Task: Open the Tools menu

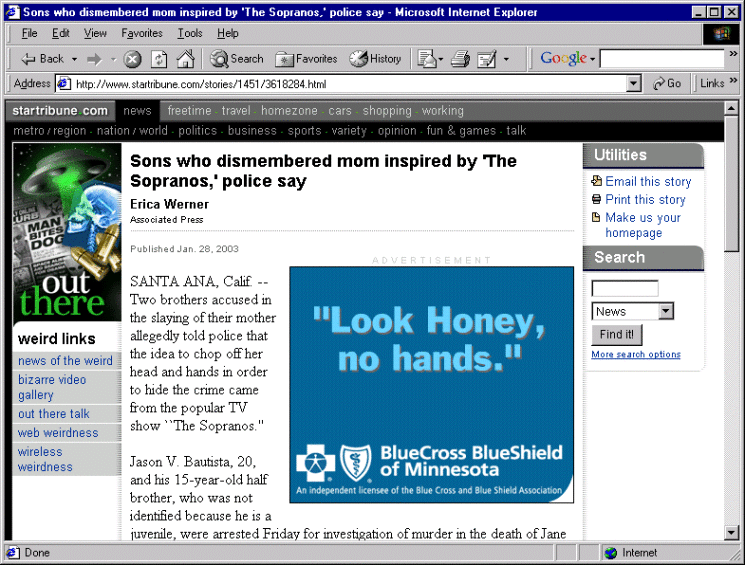Action: [190, 33]
